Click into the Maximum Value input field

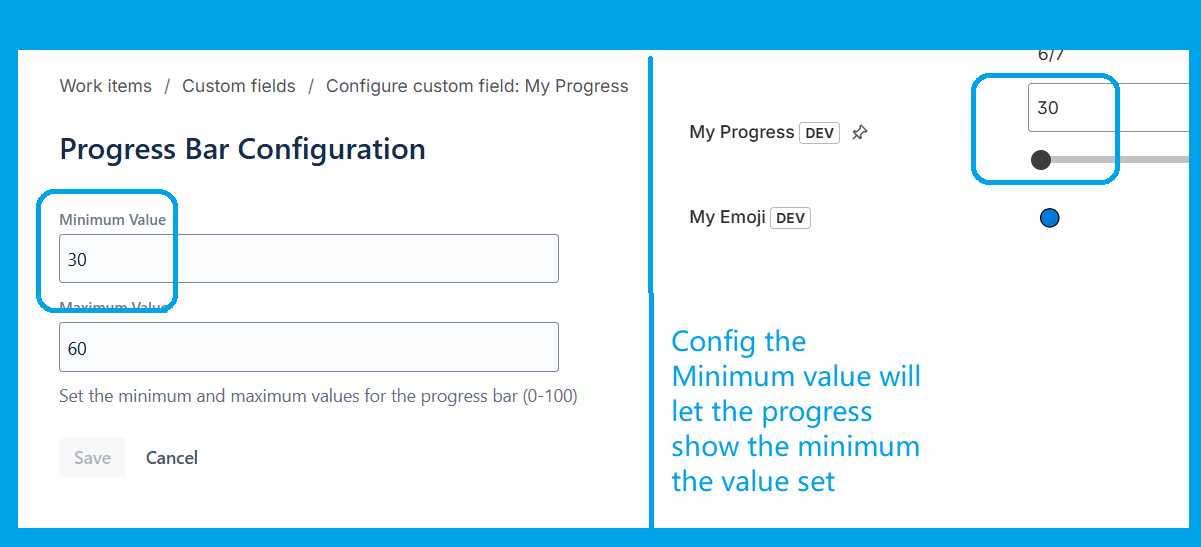tap(308, 347)
